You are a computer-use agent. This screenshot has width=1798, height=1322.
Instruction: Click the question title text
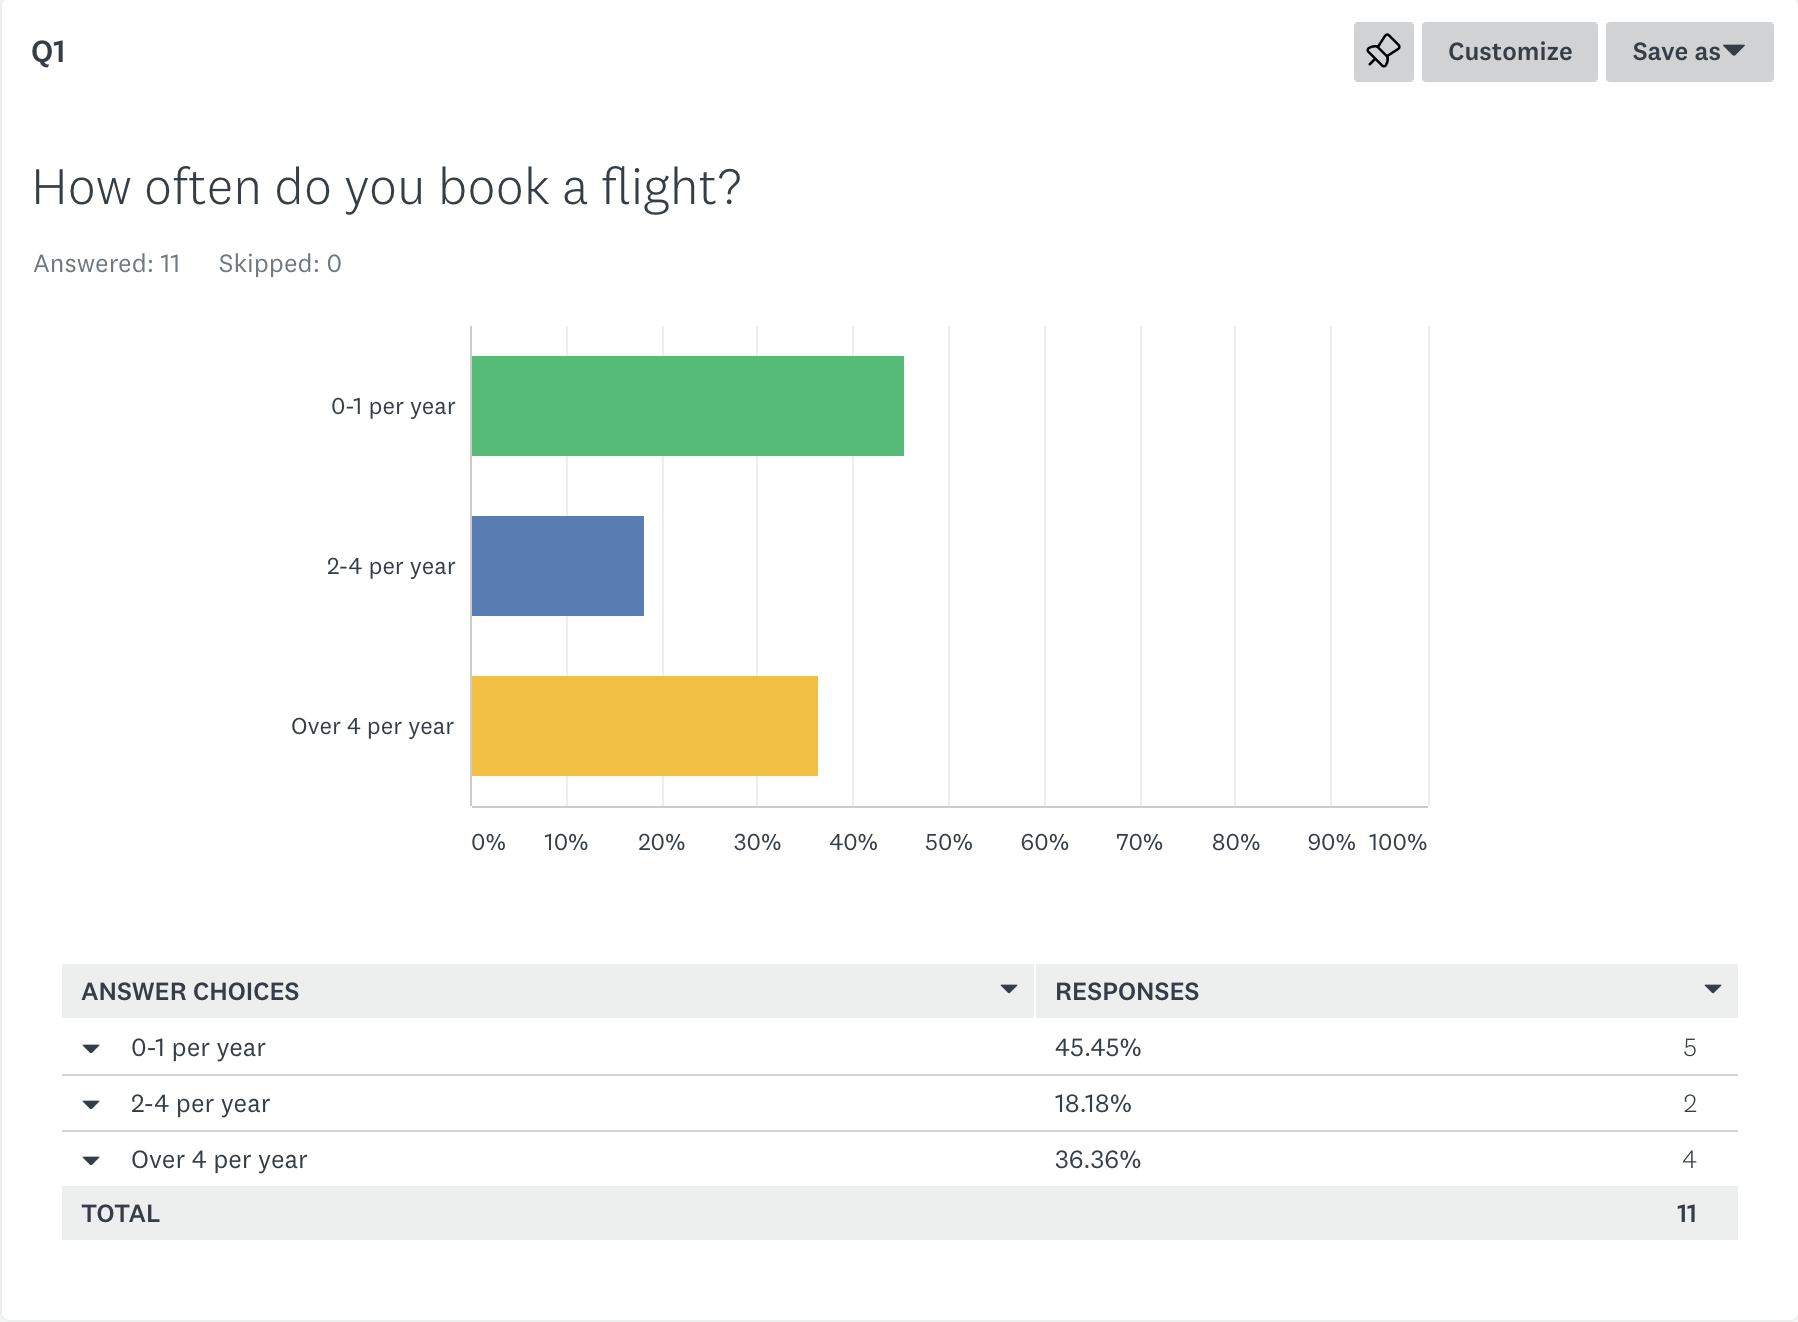pyautogui.click(x=387, y=188)
